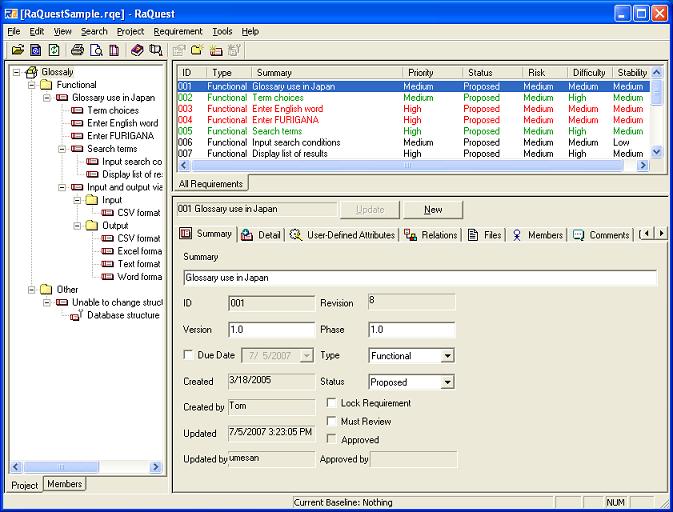673x512 pixels.
Task: Collapse the Other folder node
Action: [32, 290]
